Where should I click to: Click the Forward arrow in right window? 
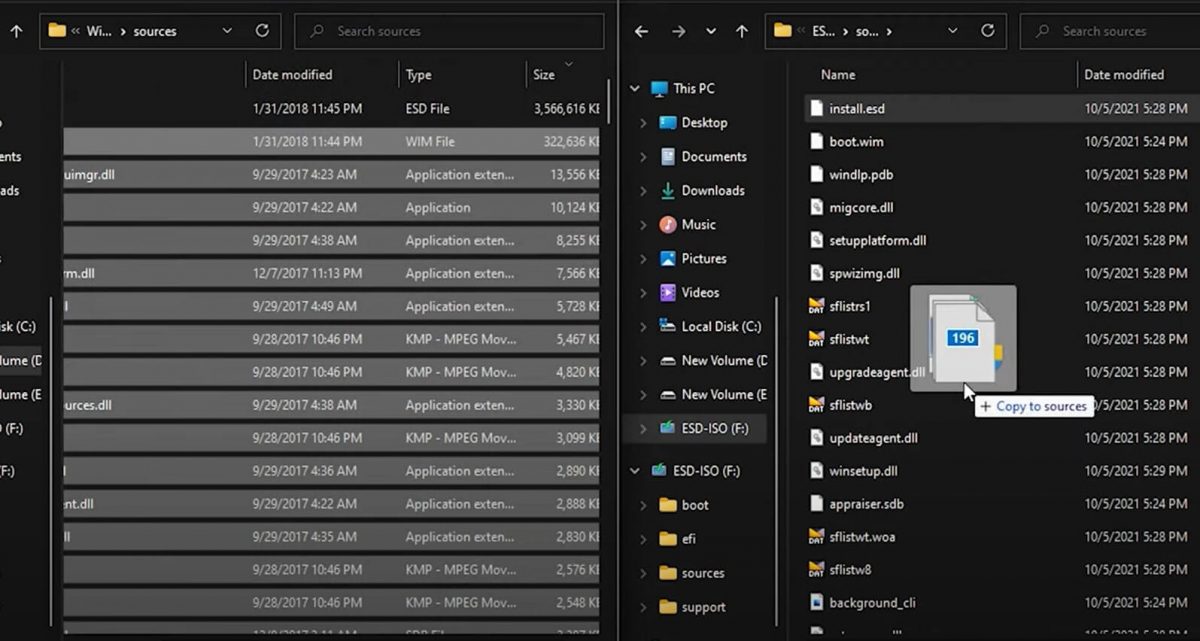[x=678, y=31]
